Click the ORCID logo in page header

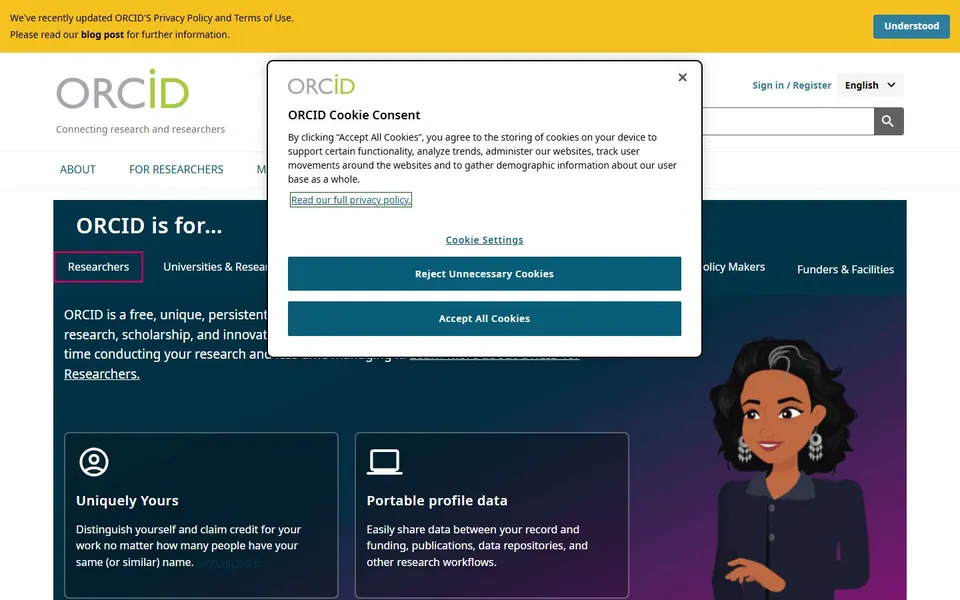123,89
